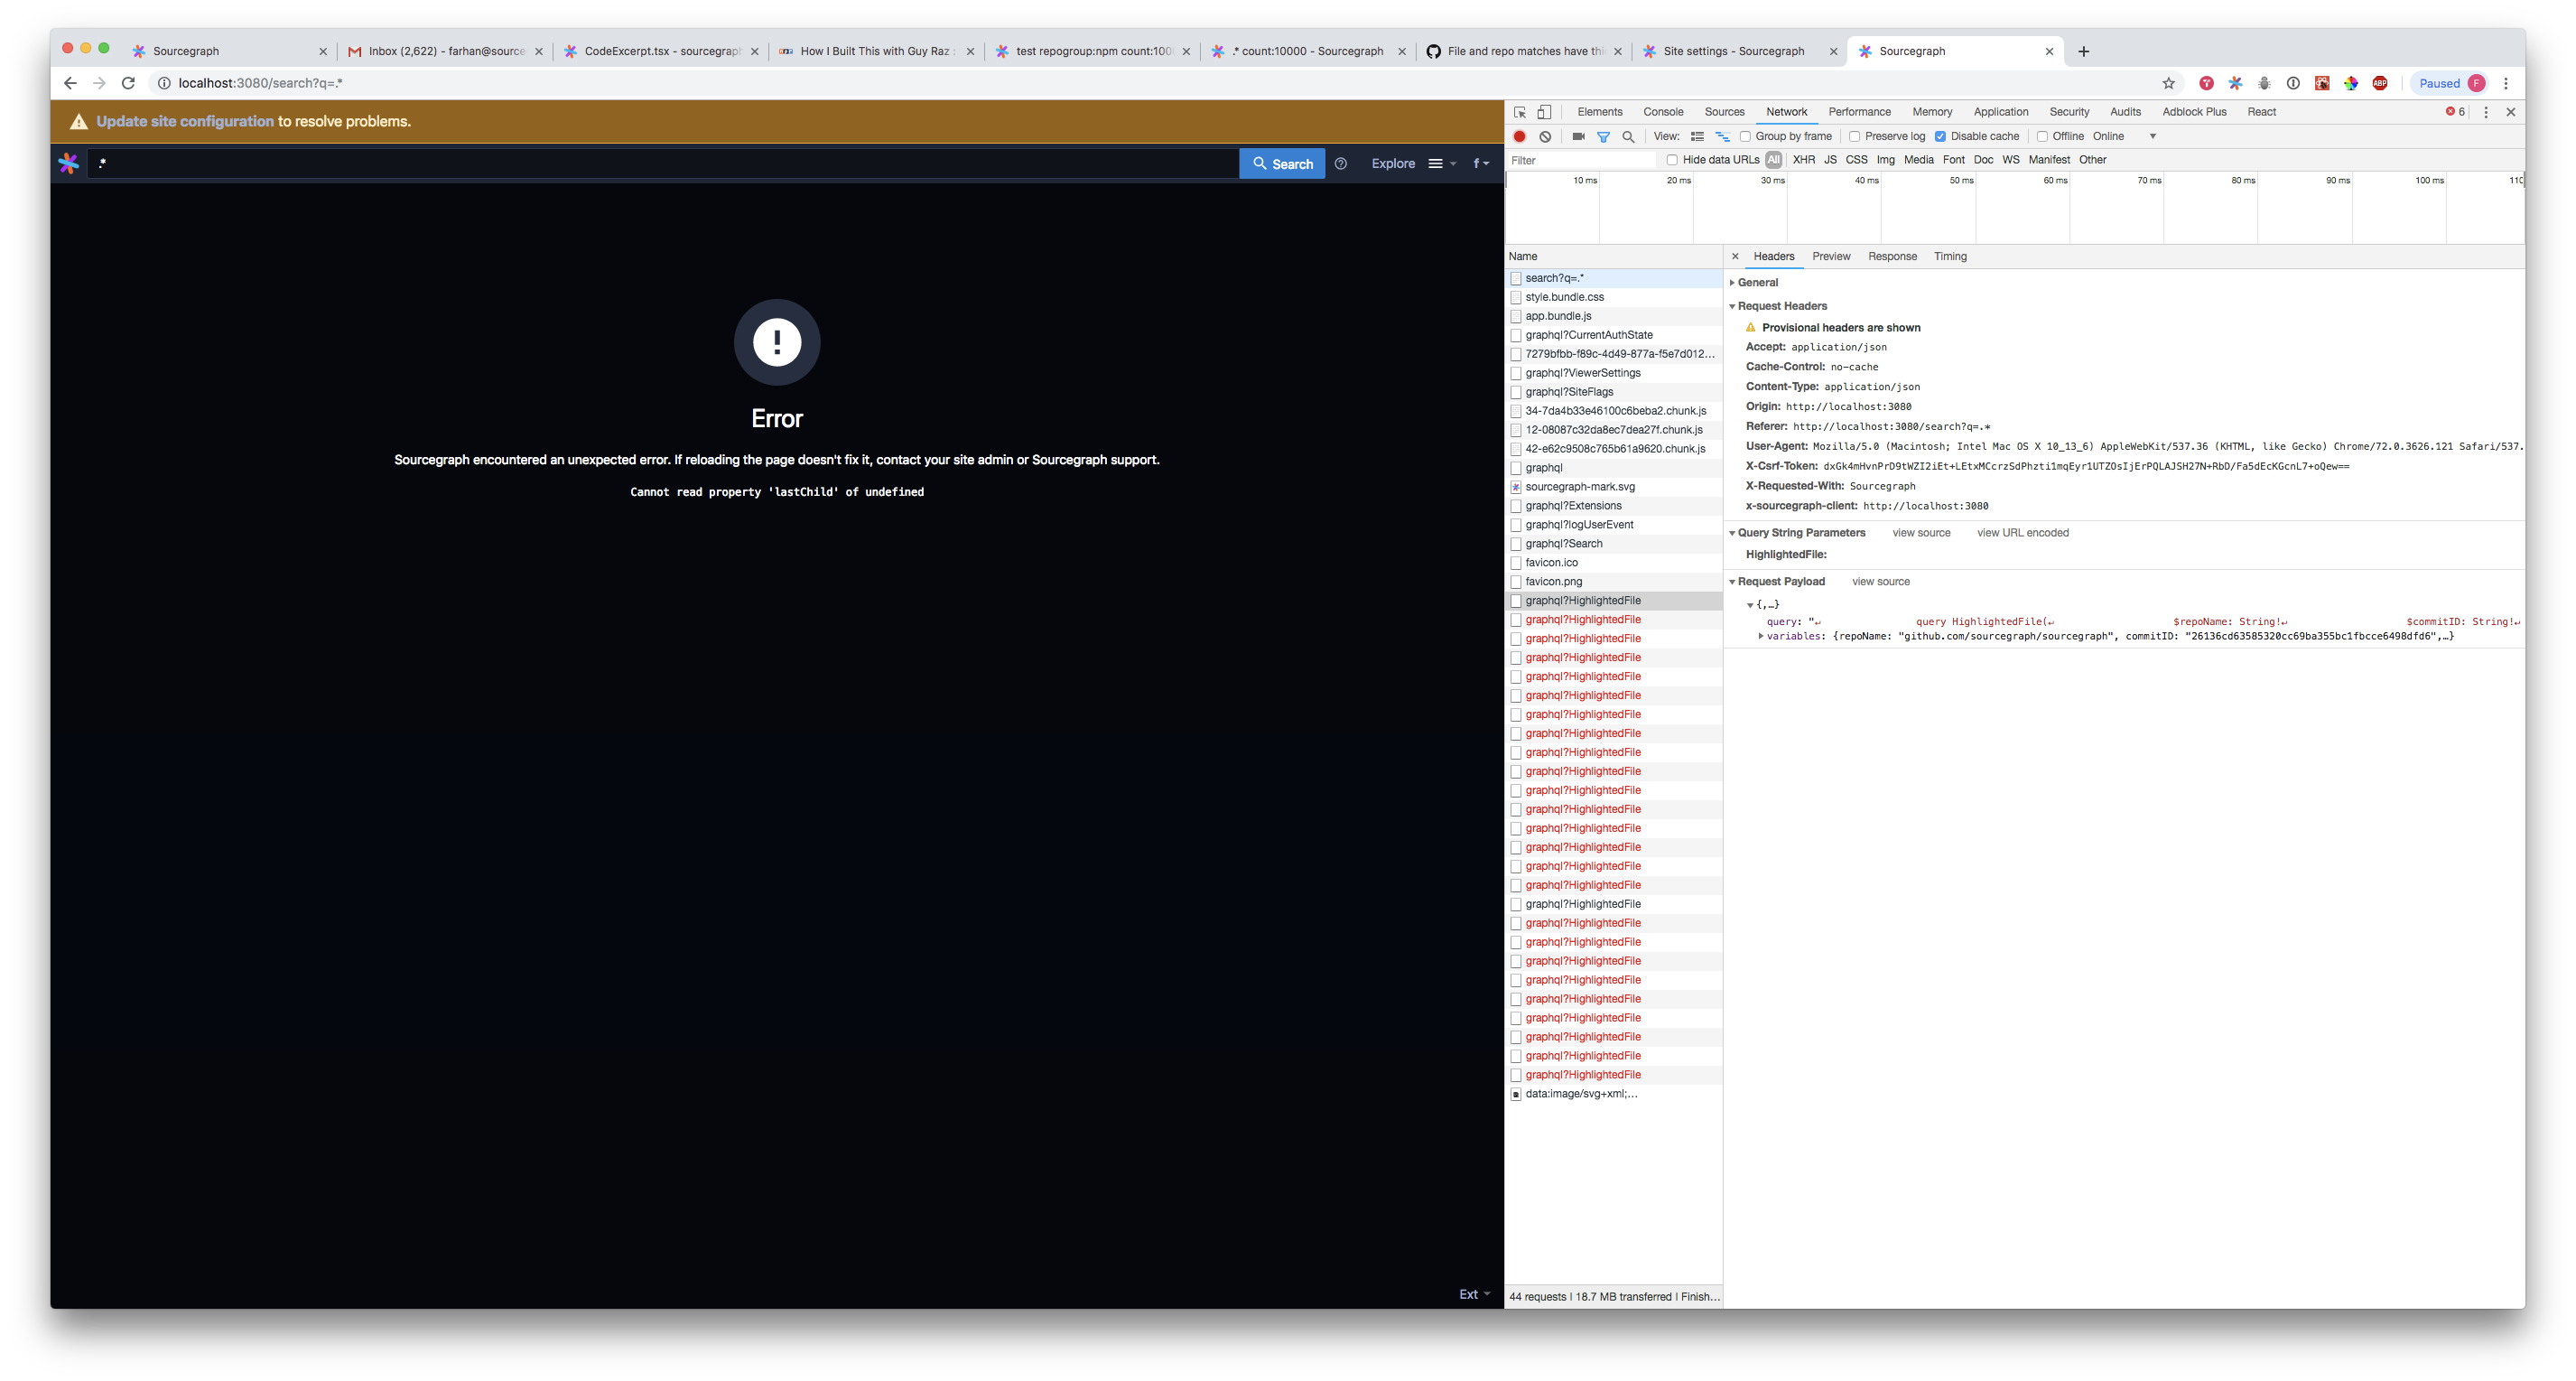This screenshot has width=2576, height=1381.
Task: Collapse the Request Payload section
Action: [x=1733, y=582]
